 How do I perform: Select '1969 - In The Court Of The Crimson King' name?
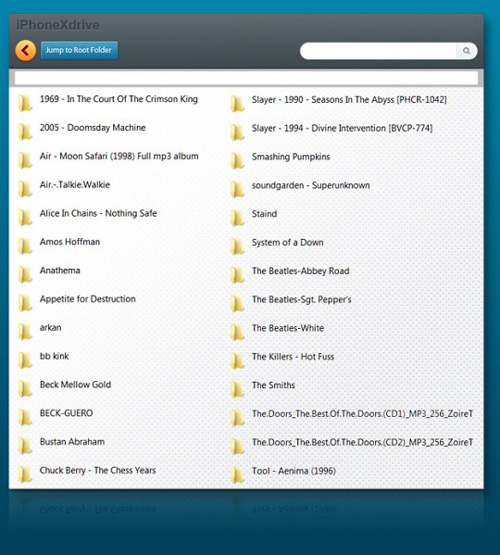tap(119, 99)
